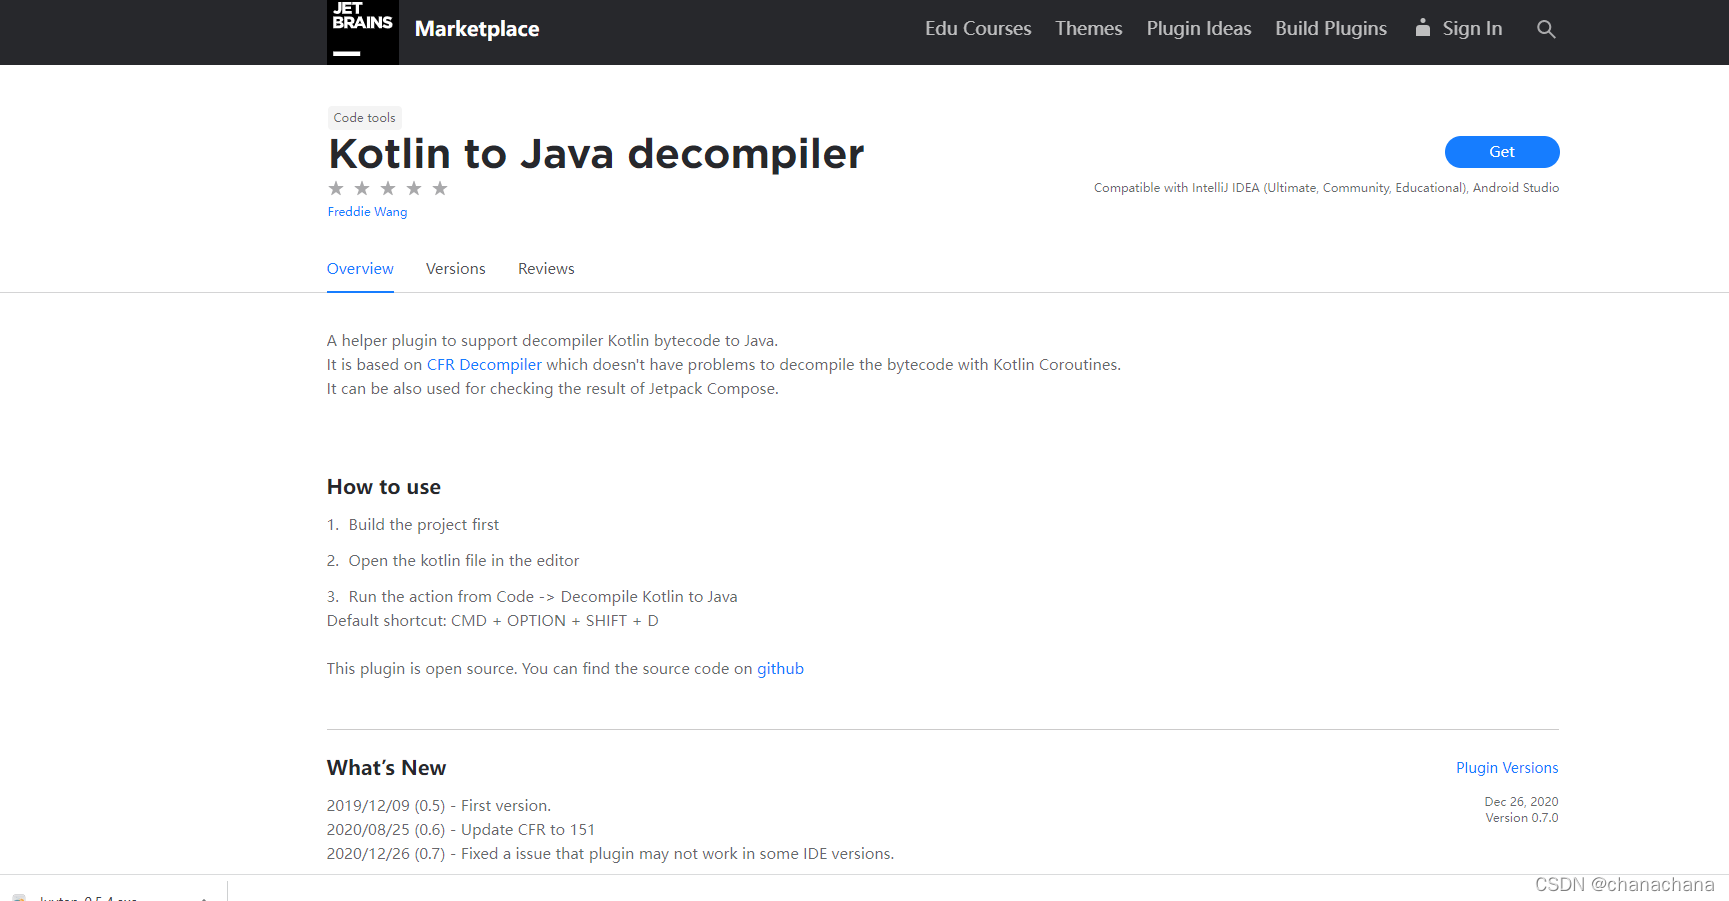Click 'It can be also used for checking' sentence

pos(552,389)
